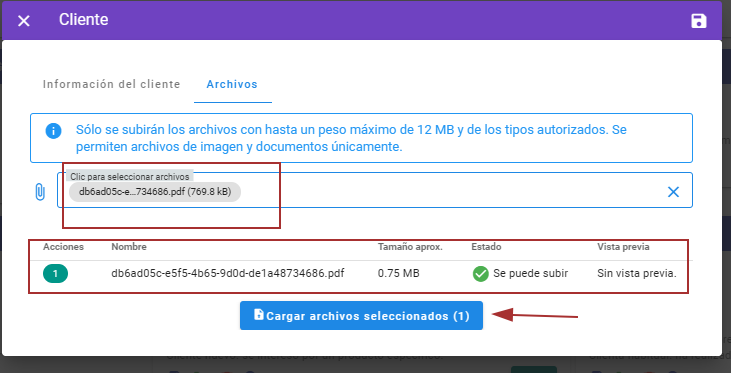Image resolution: width=731 pixels, height=373 pixels.
Task: Clear selected files with the blue X
Action: (x=673, y=192)
